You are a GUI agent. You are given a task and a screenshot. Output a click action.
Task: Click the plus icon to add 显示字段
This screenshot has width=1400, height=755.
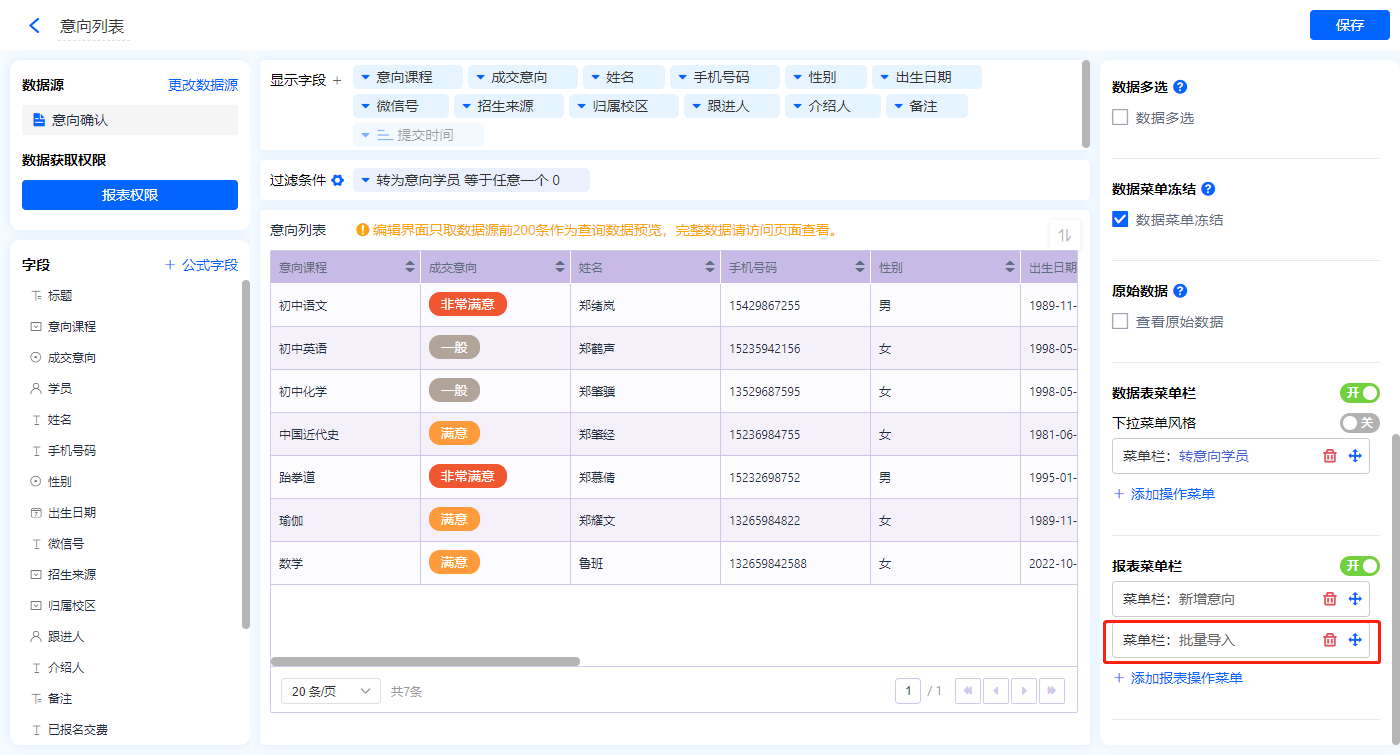coord(337,80)
